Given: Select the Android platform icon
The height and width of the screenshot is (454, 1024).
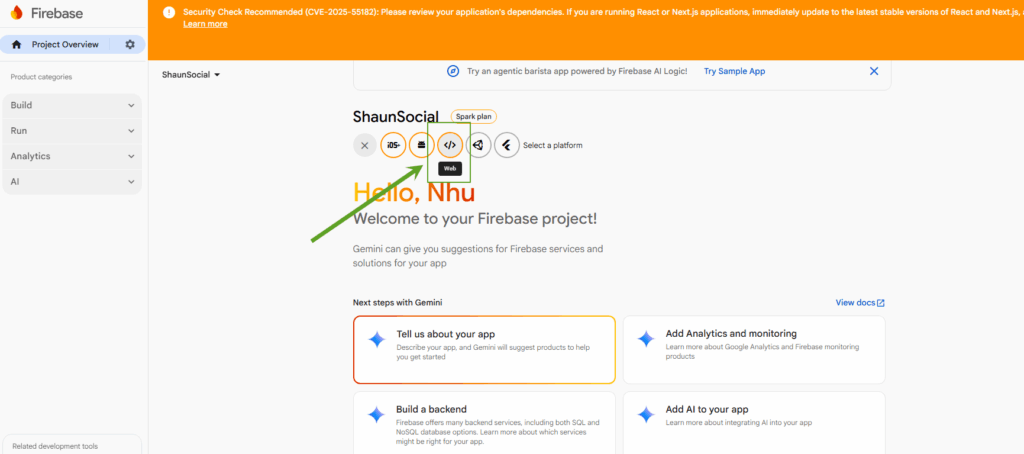Looking at the screenshot, I should click(421, 145).
